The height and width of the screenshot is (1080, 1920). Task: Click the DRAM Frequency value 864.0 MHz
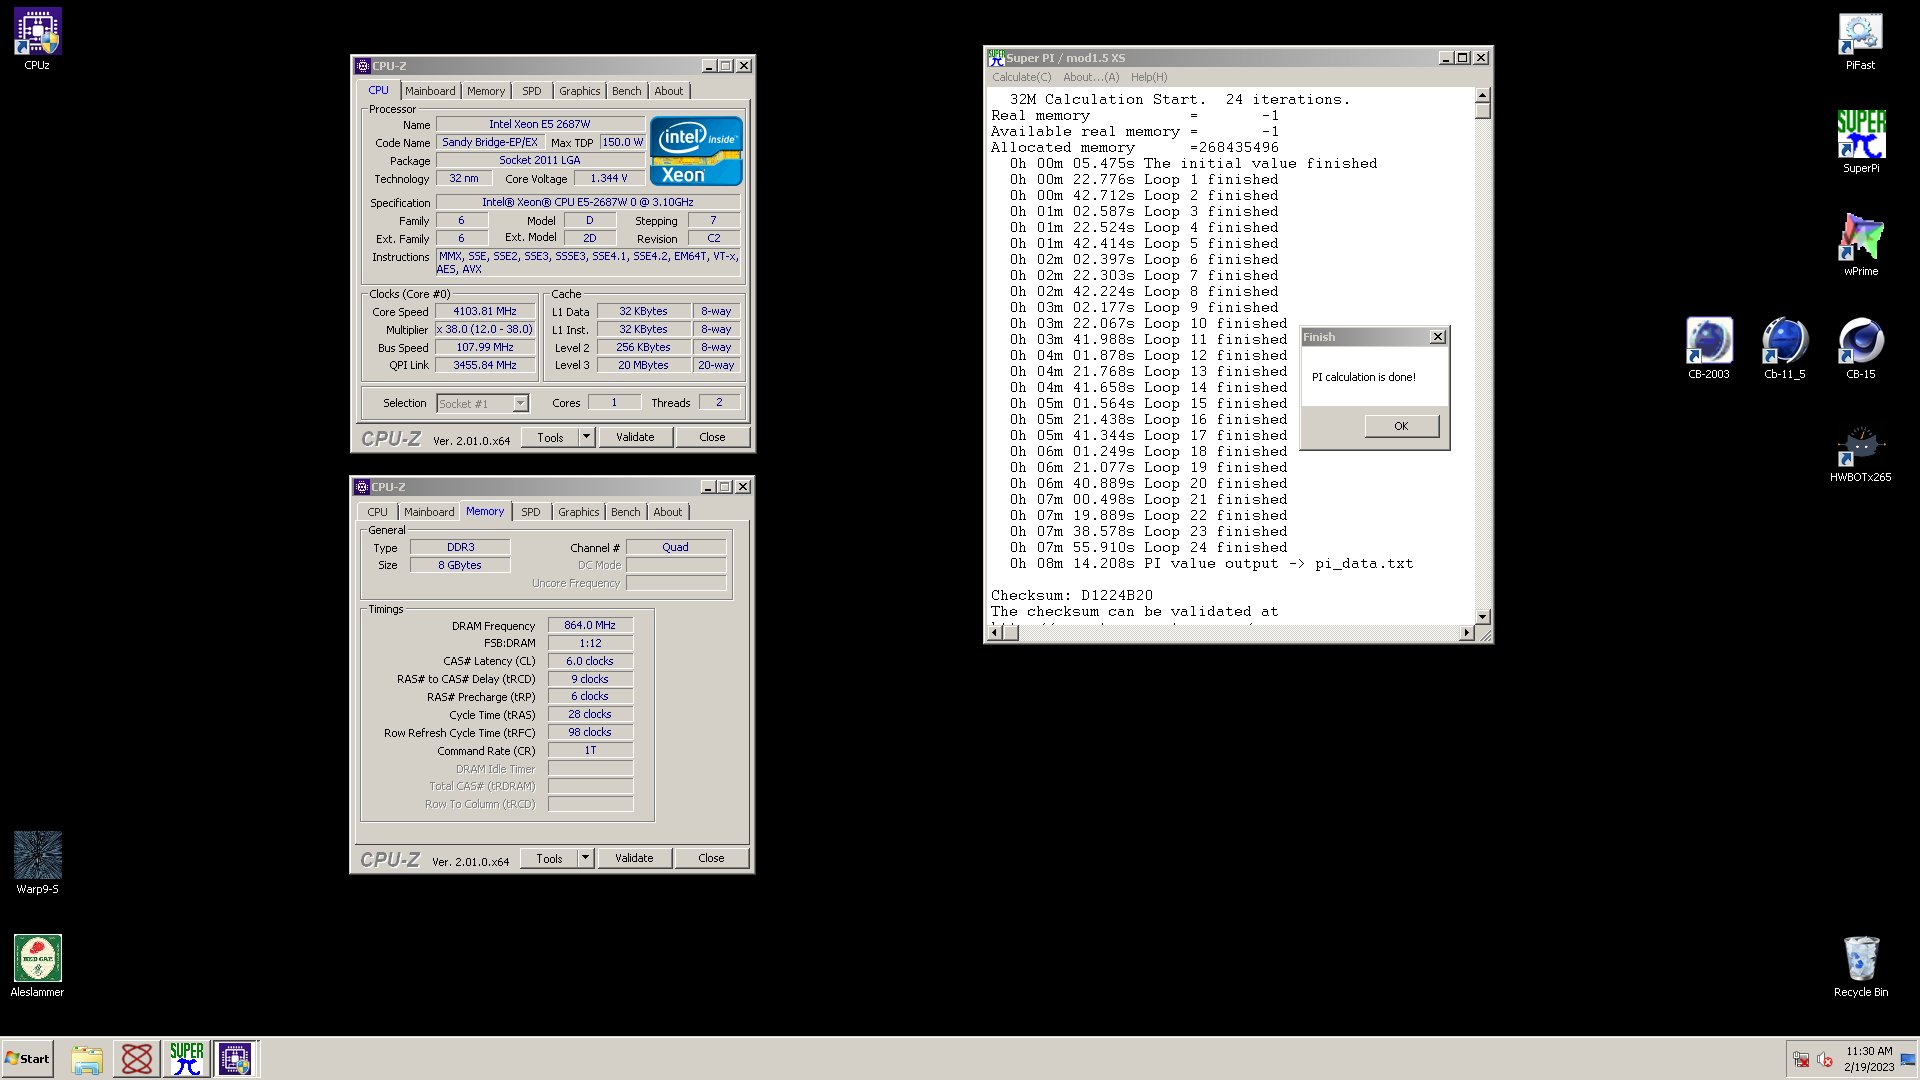(590, 625)
